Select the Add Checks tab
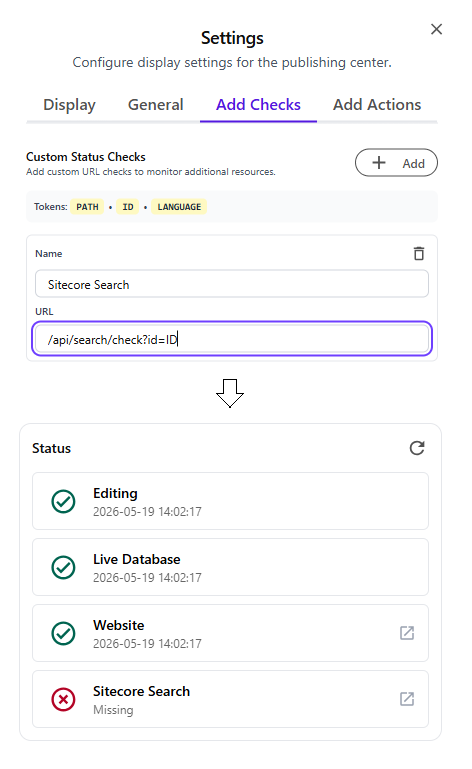Viewport: 472px width, 769px height. click(x=258, y=104)
